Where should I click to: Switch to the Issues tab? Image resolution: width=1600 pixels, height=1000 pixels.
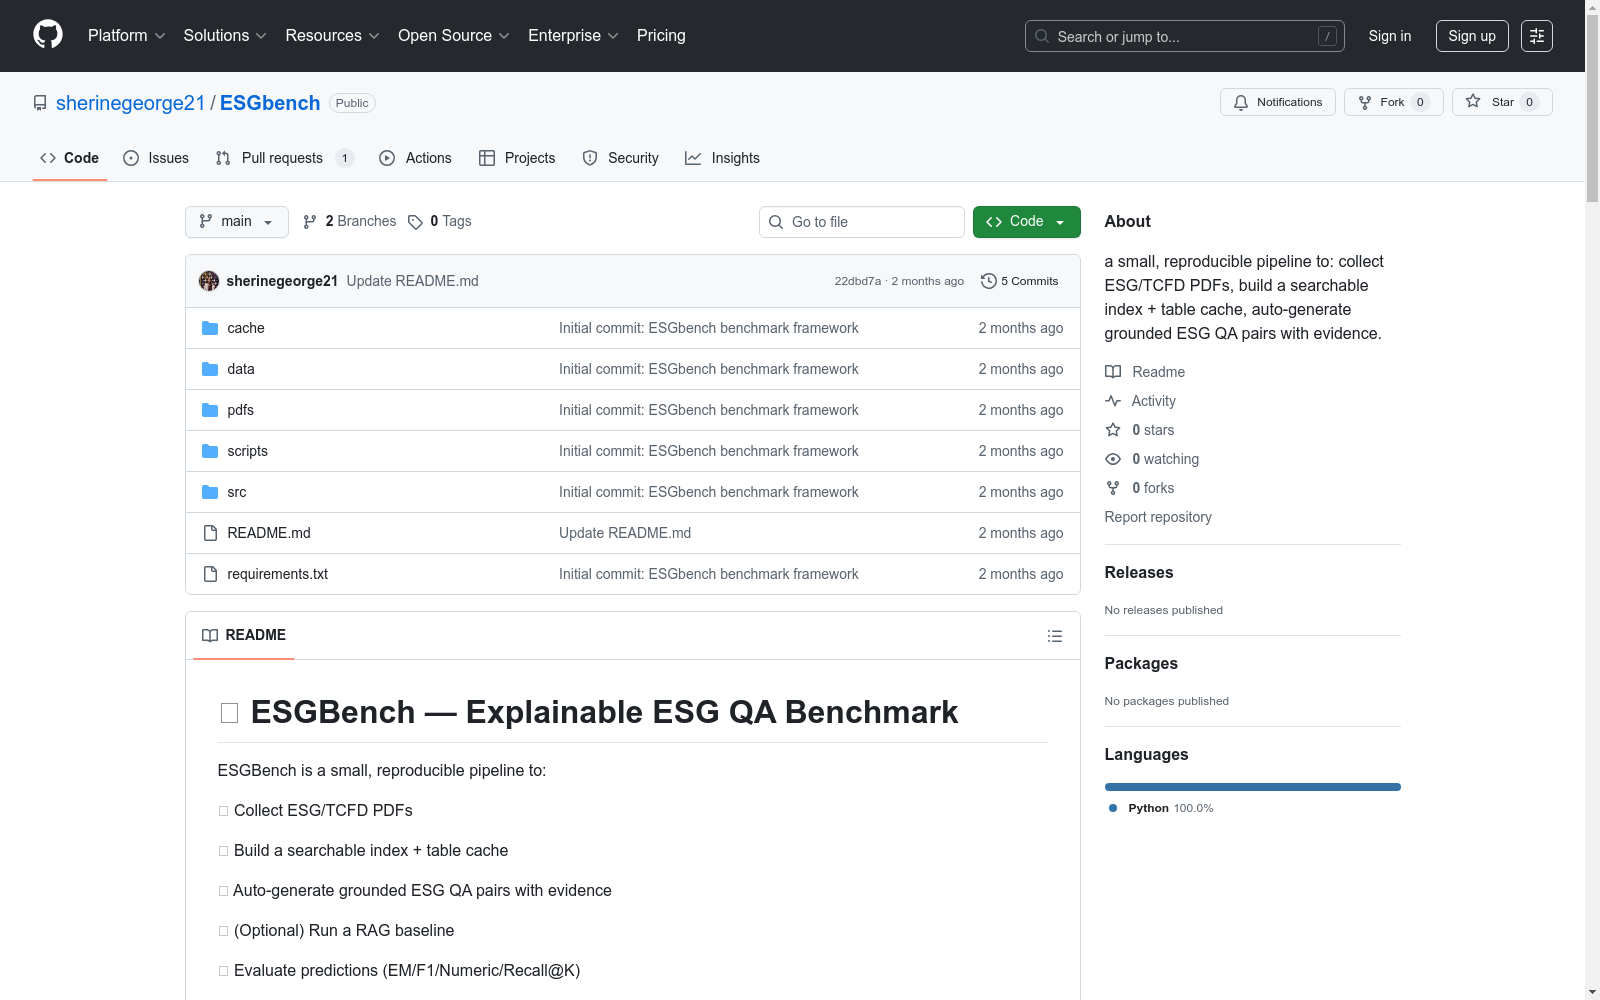156,158
